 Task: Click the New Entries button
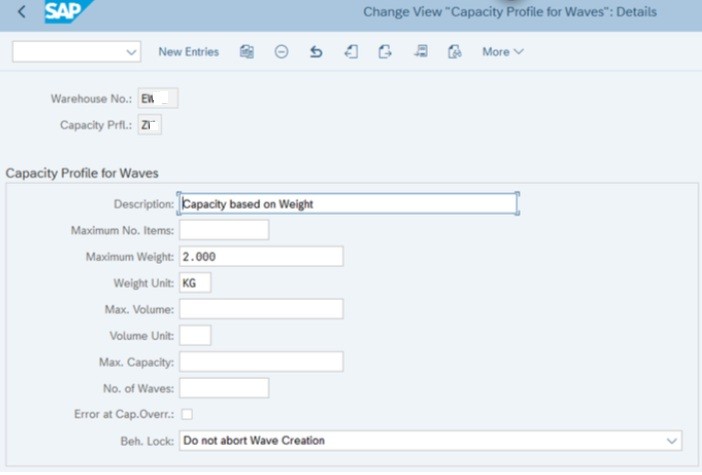pos(188,52)
